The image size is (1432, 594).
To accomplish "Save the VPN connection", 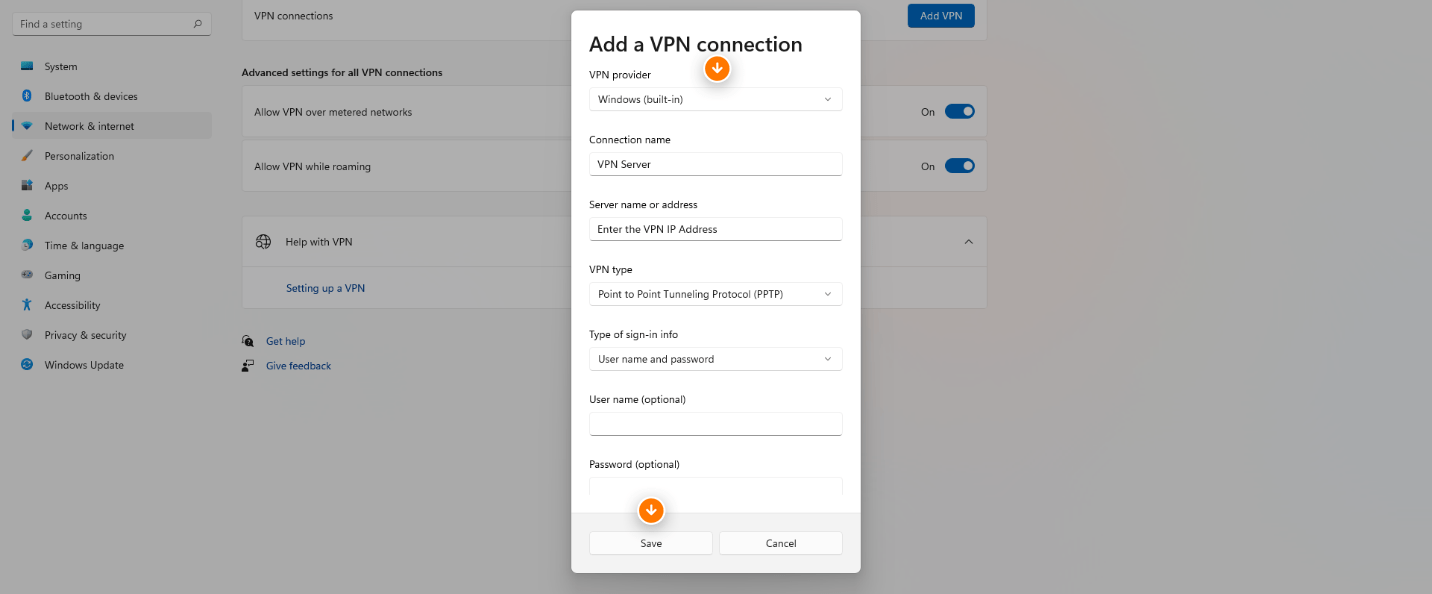I will [651, 543].
